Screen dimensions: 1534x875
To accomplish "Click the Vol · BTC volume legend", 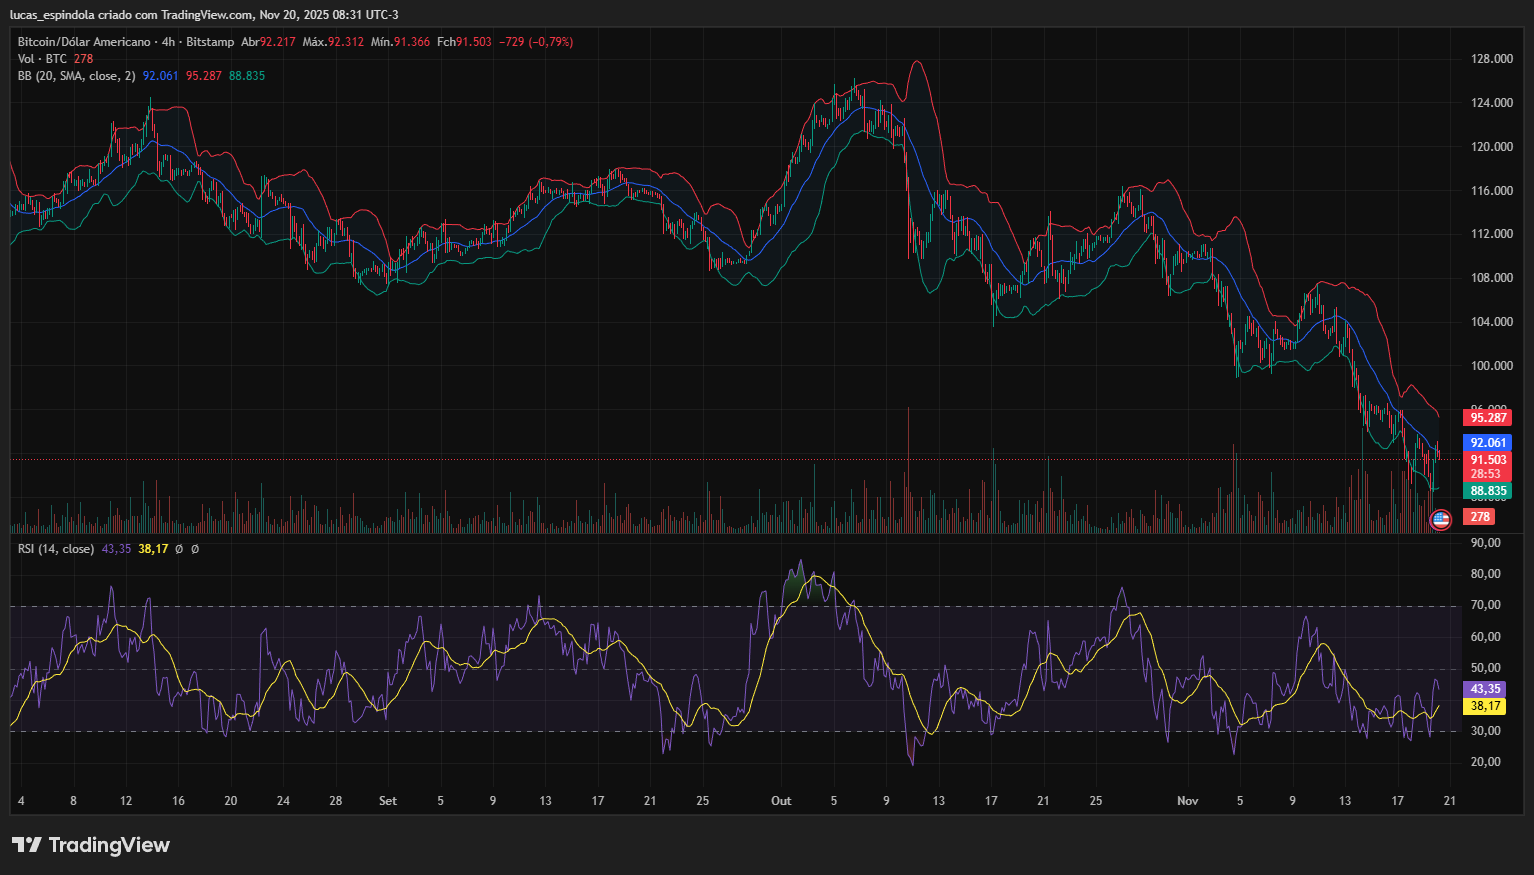I will (x=41, y=59).
